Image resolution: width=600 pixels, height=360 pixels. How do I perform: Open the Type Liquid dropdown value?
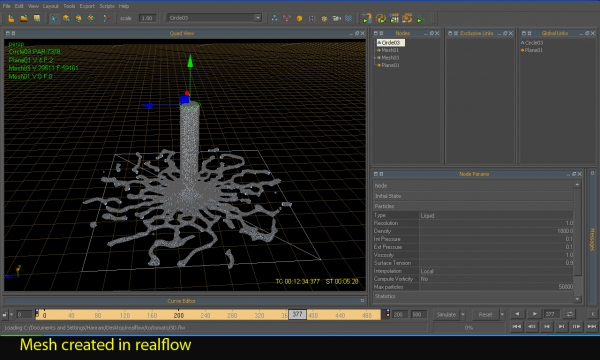pos(496,215)
